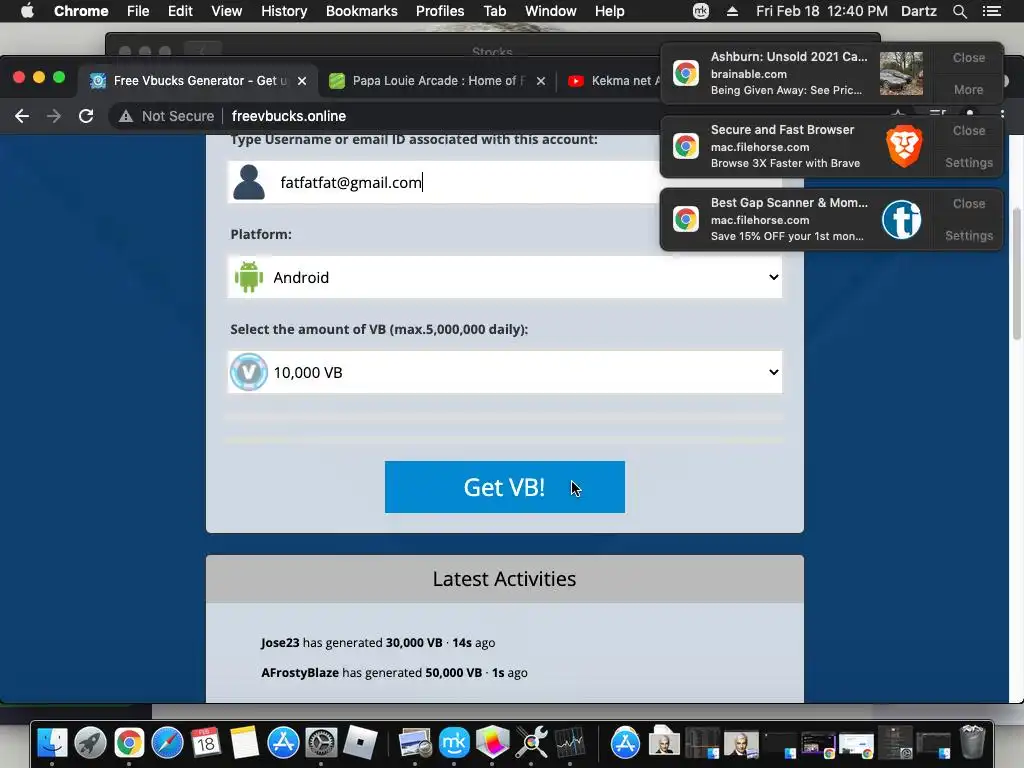
Task: Click the Not Secure warning indicator
Action: point(167,116)
